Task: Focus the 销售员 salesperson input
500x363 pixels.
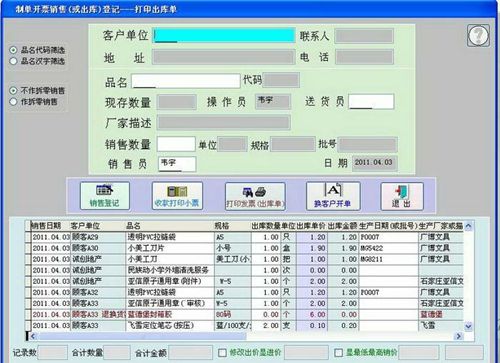Action: (x=177, y=164)
